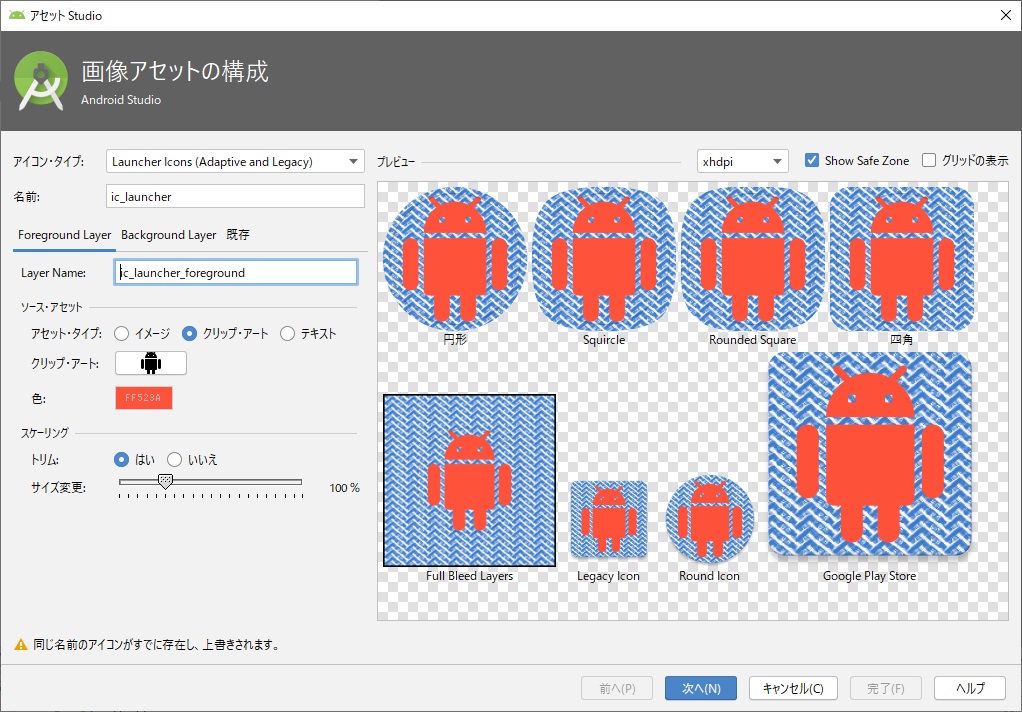Image resolution: width=1022 pixels, height=712 pixels.
Task: Click 同じ名前のアイコン warning message text
Action: pos(156,645)
